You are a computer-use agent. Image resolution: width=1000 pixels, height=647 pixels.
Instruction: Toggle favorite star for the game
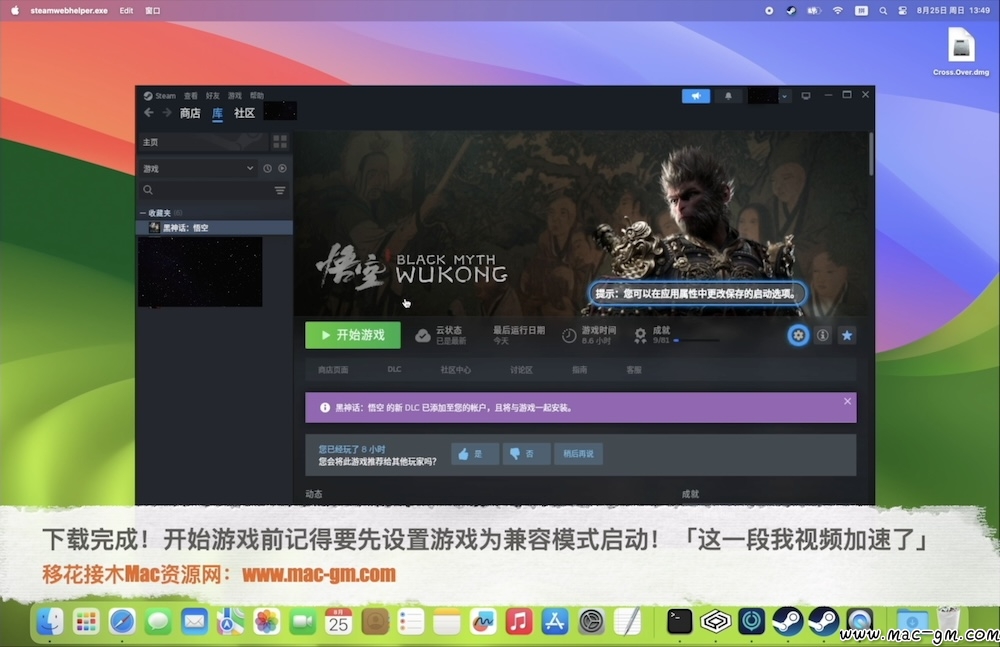pyautogui.click(x=847, y=335)
